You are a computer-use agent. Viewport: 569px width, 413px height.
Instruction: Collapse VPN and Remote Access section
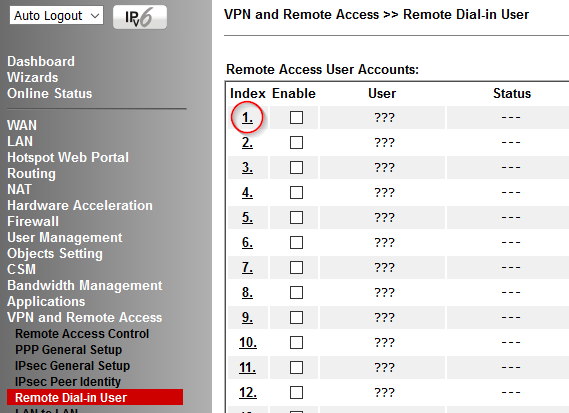tap(85, 318)
